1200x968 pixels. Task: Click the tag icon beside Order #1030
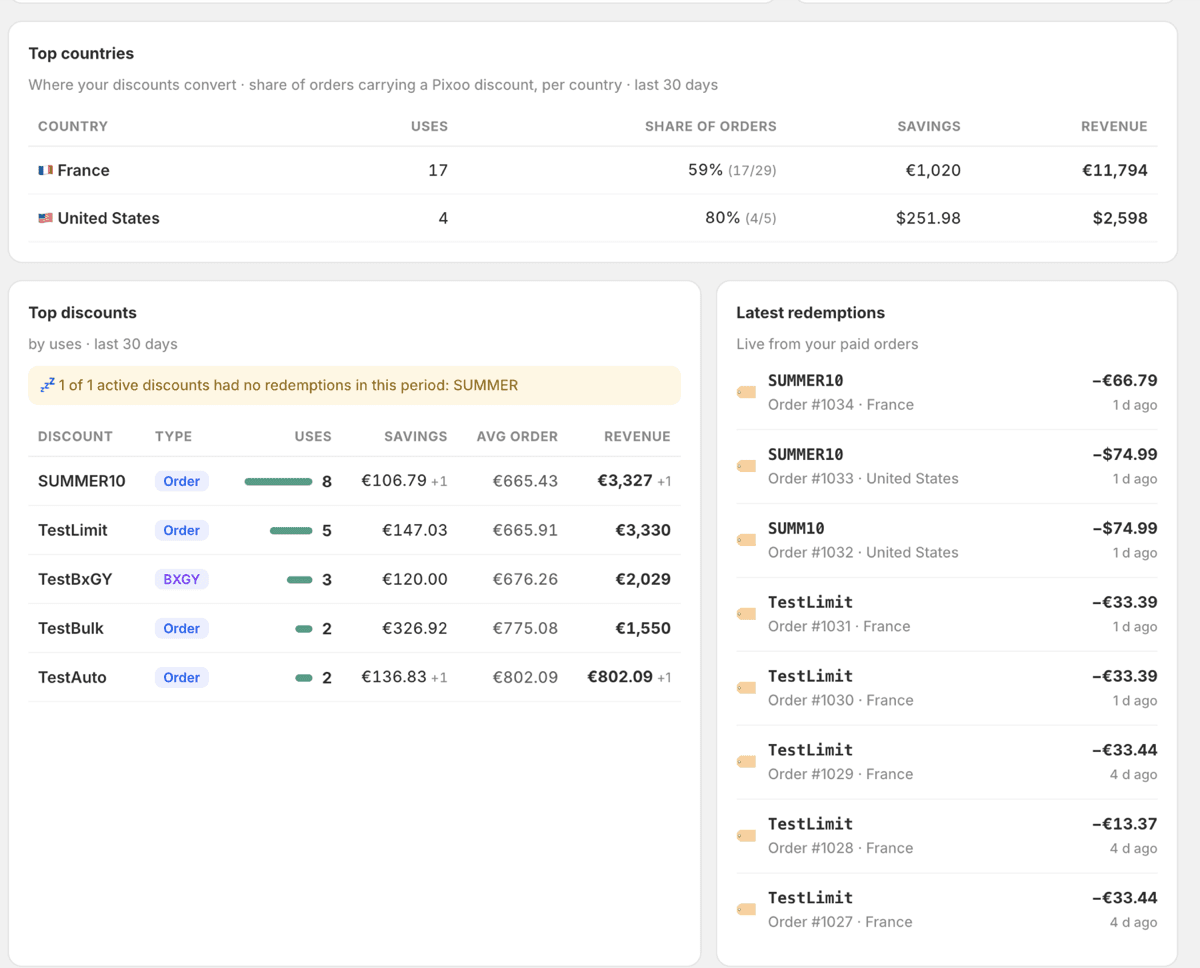[746, 688]
